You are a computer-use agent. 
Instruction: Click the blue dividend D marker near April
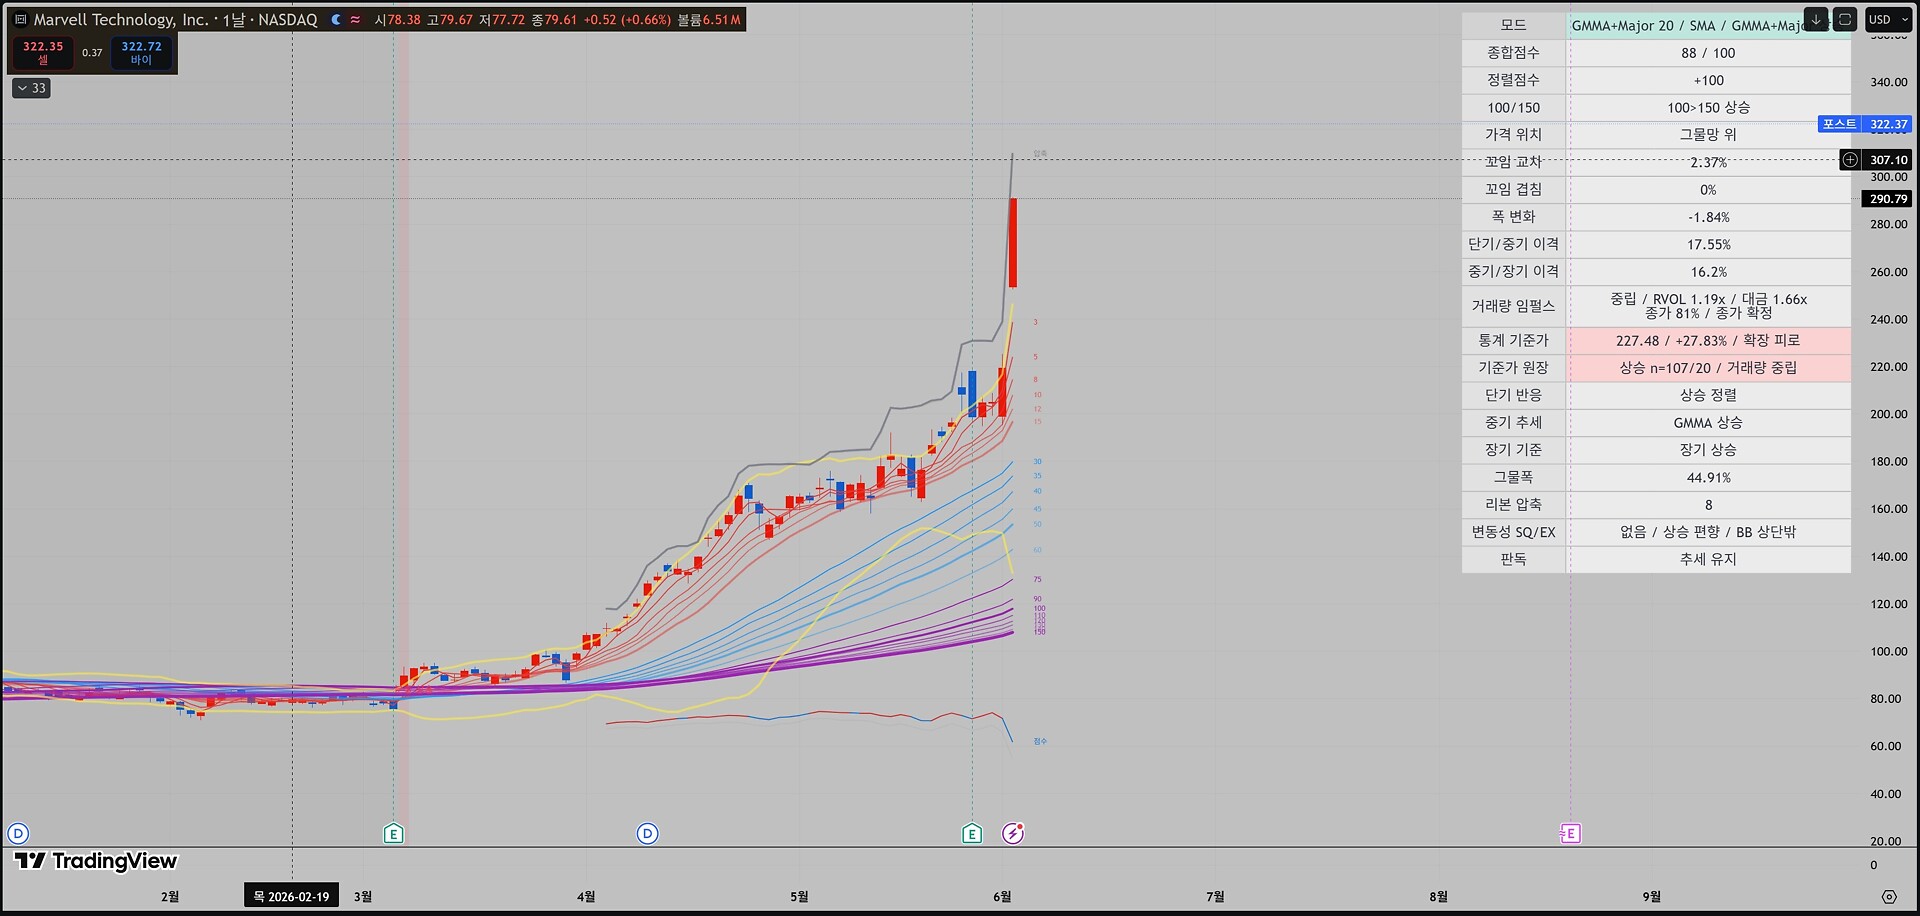[648, 833]
